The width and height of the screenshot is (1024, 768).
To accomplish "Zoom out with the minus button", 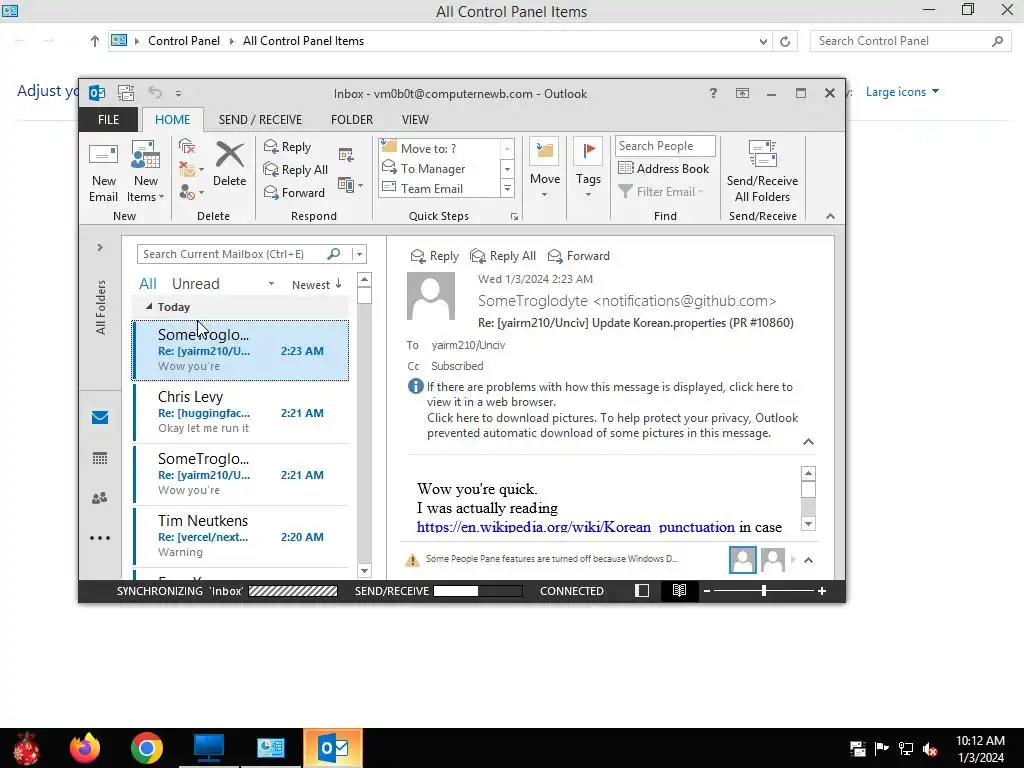I will click(x=707, y=590).
